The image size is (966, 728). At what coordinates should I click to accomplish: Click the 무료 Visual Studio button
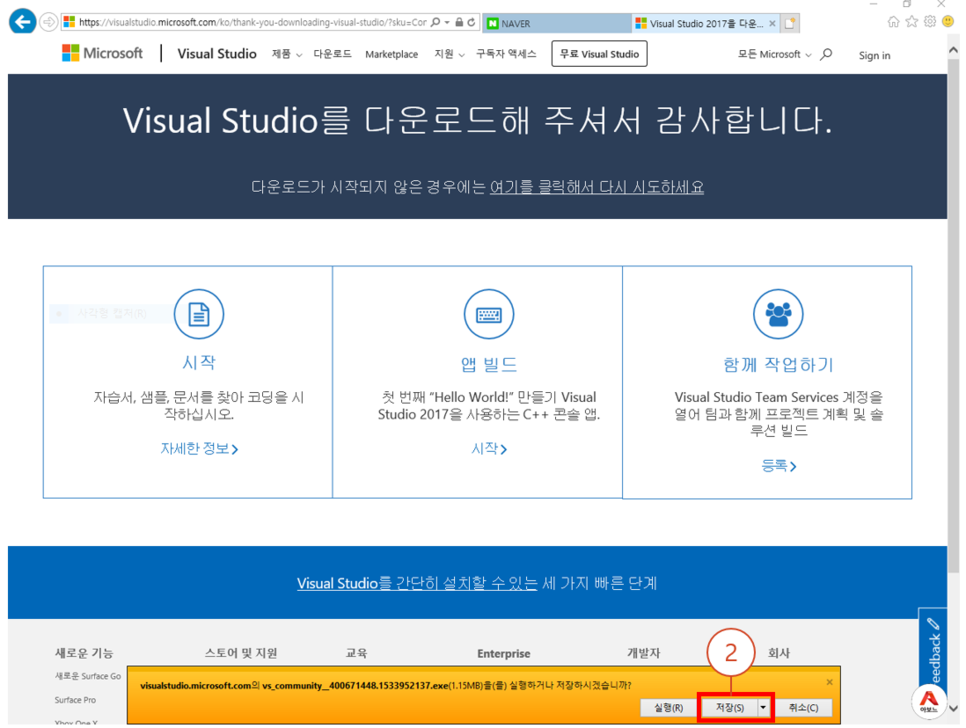point(599,54)
